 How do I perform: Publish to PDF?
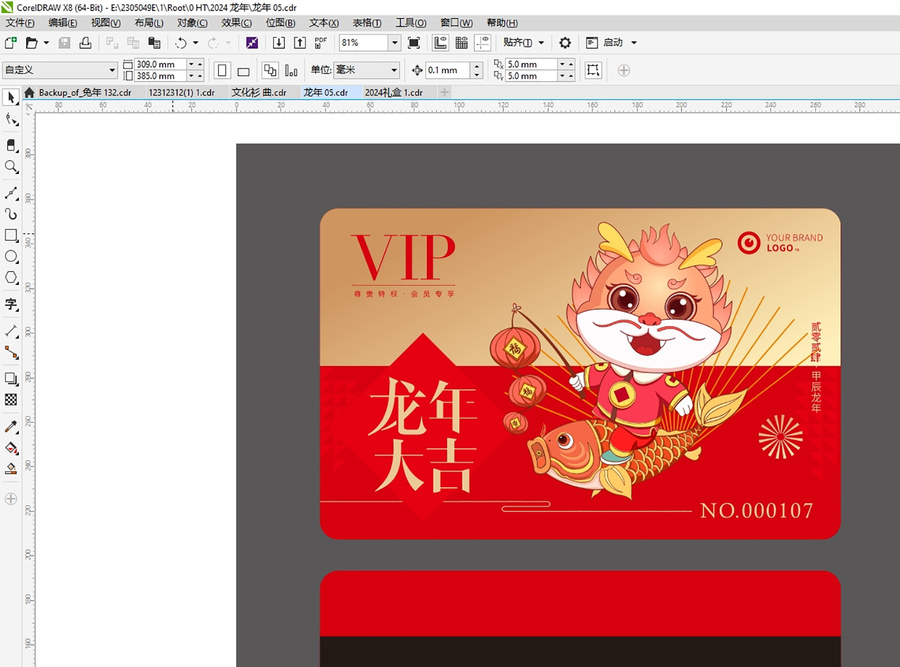coord(320,42)
